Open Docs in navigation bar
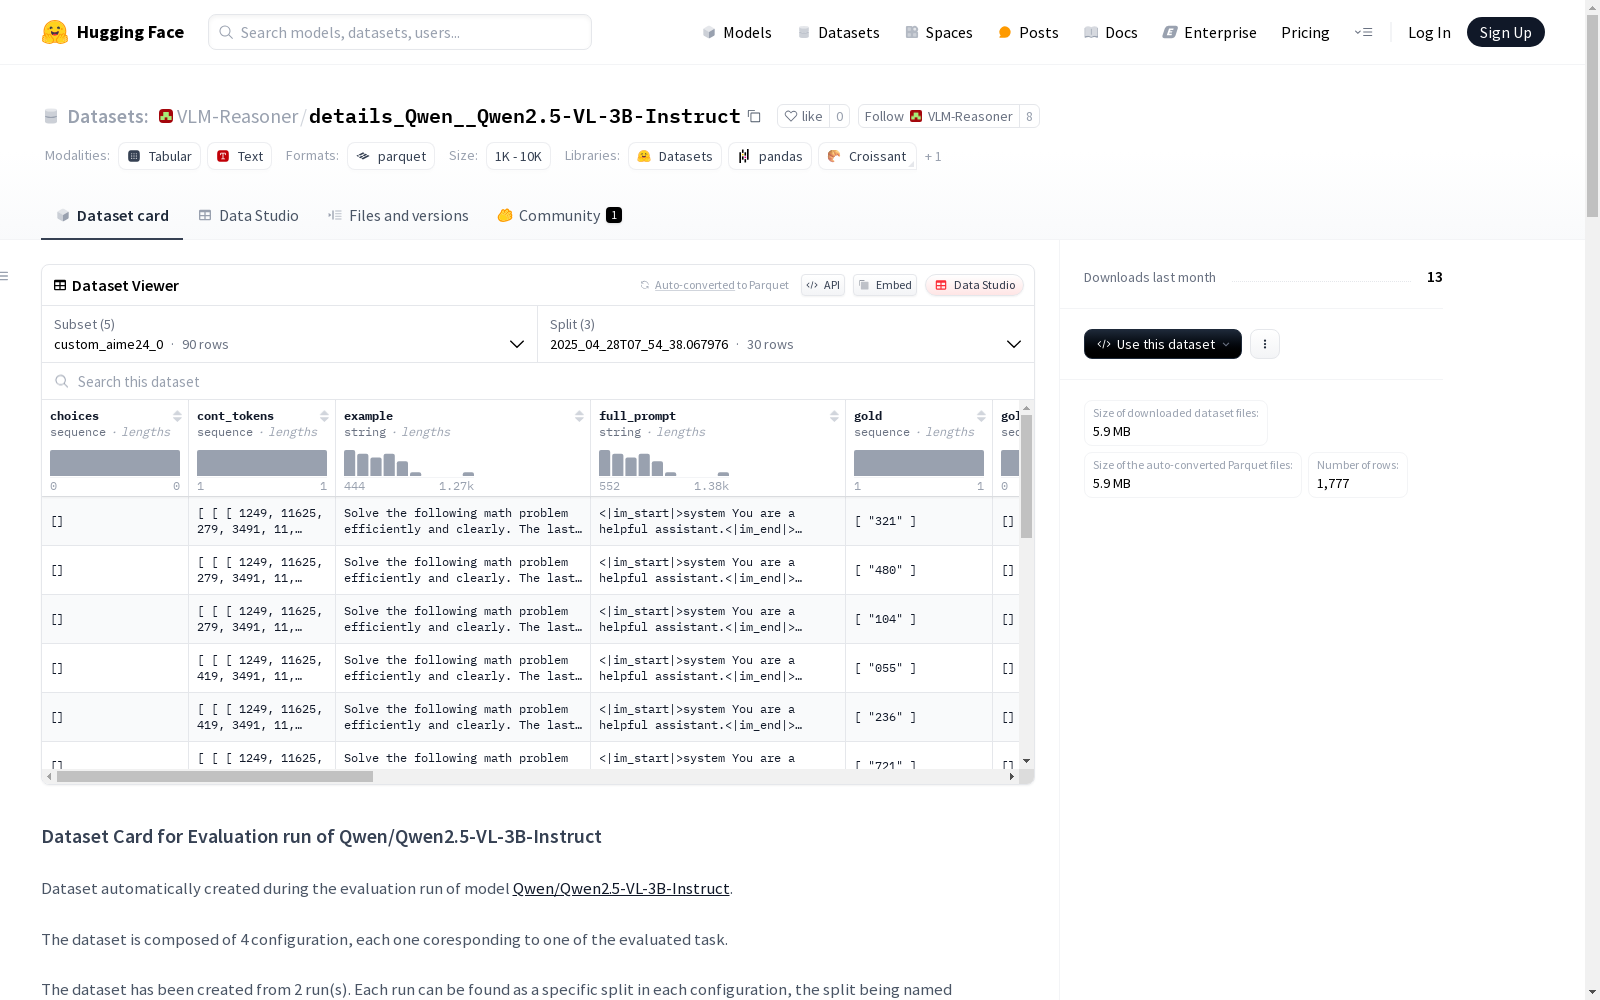Screen dimensions: 1600x1000 tap(1111, 32)
